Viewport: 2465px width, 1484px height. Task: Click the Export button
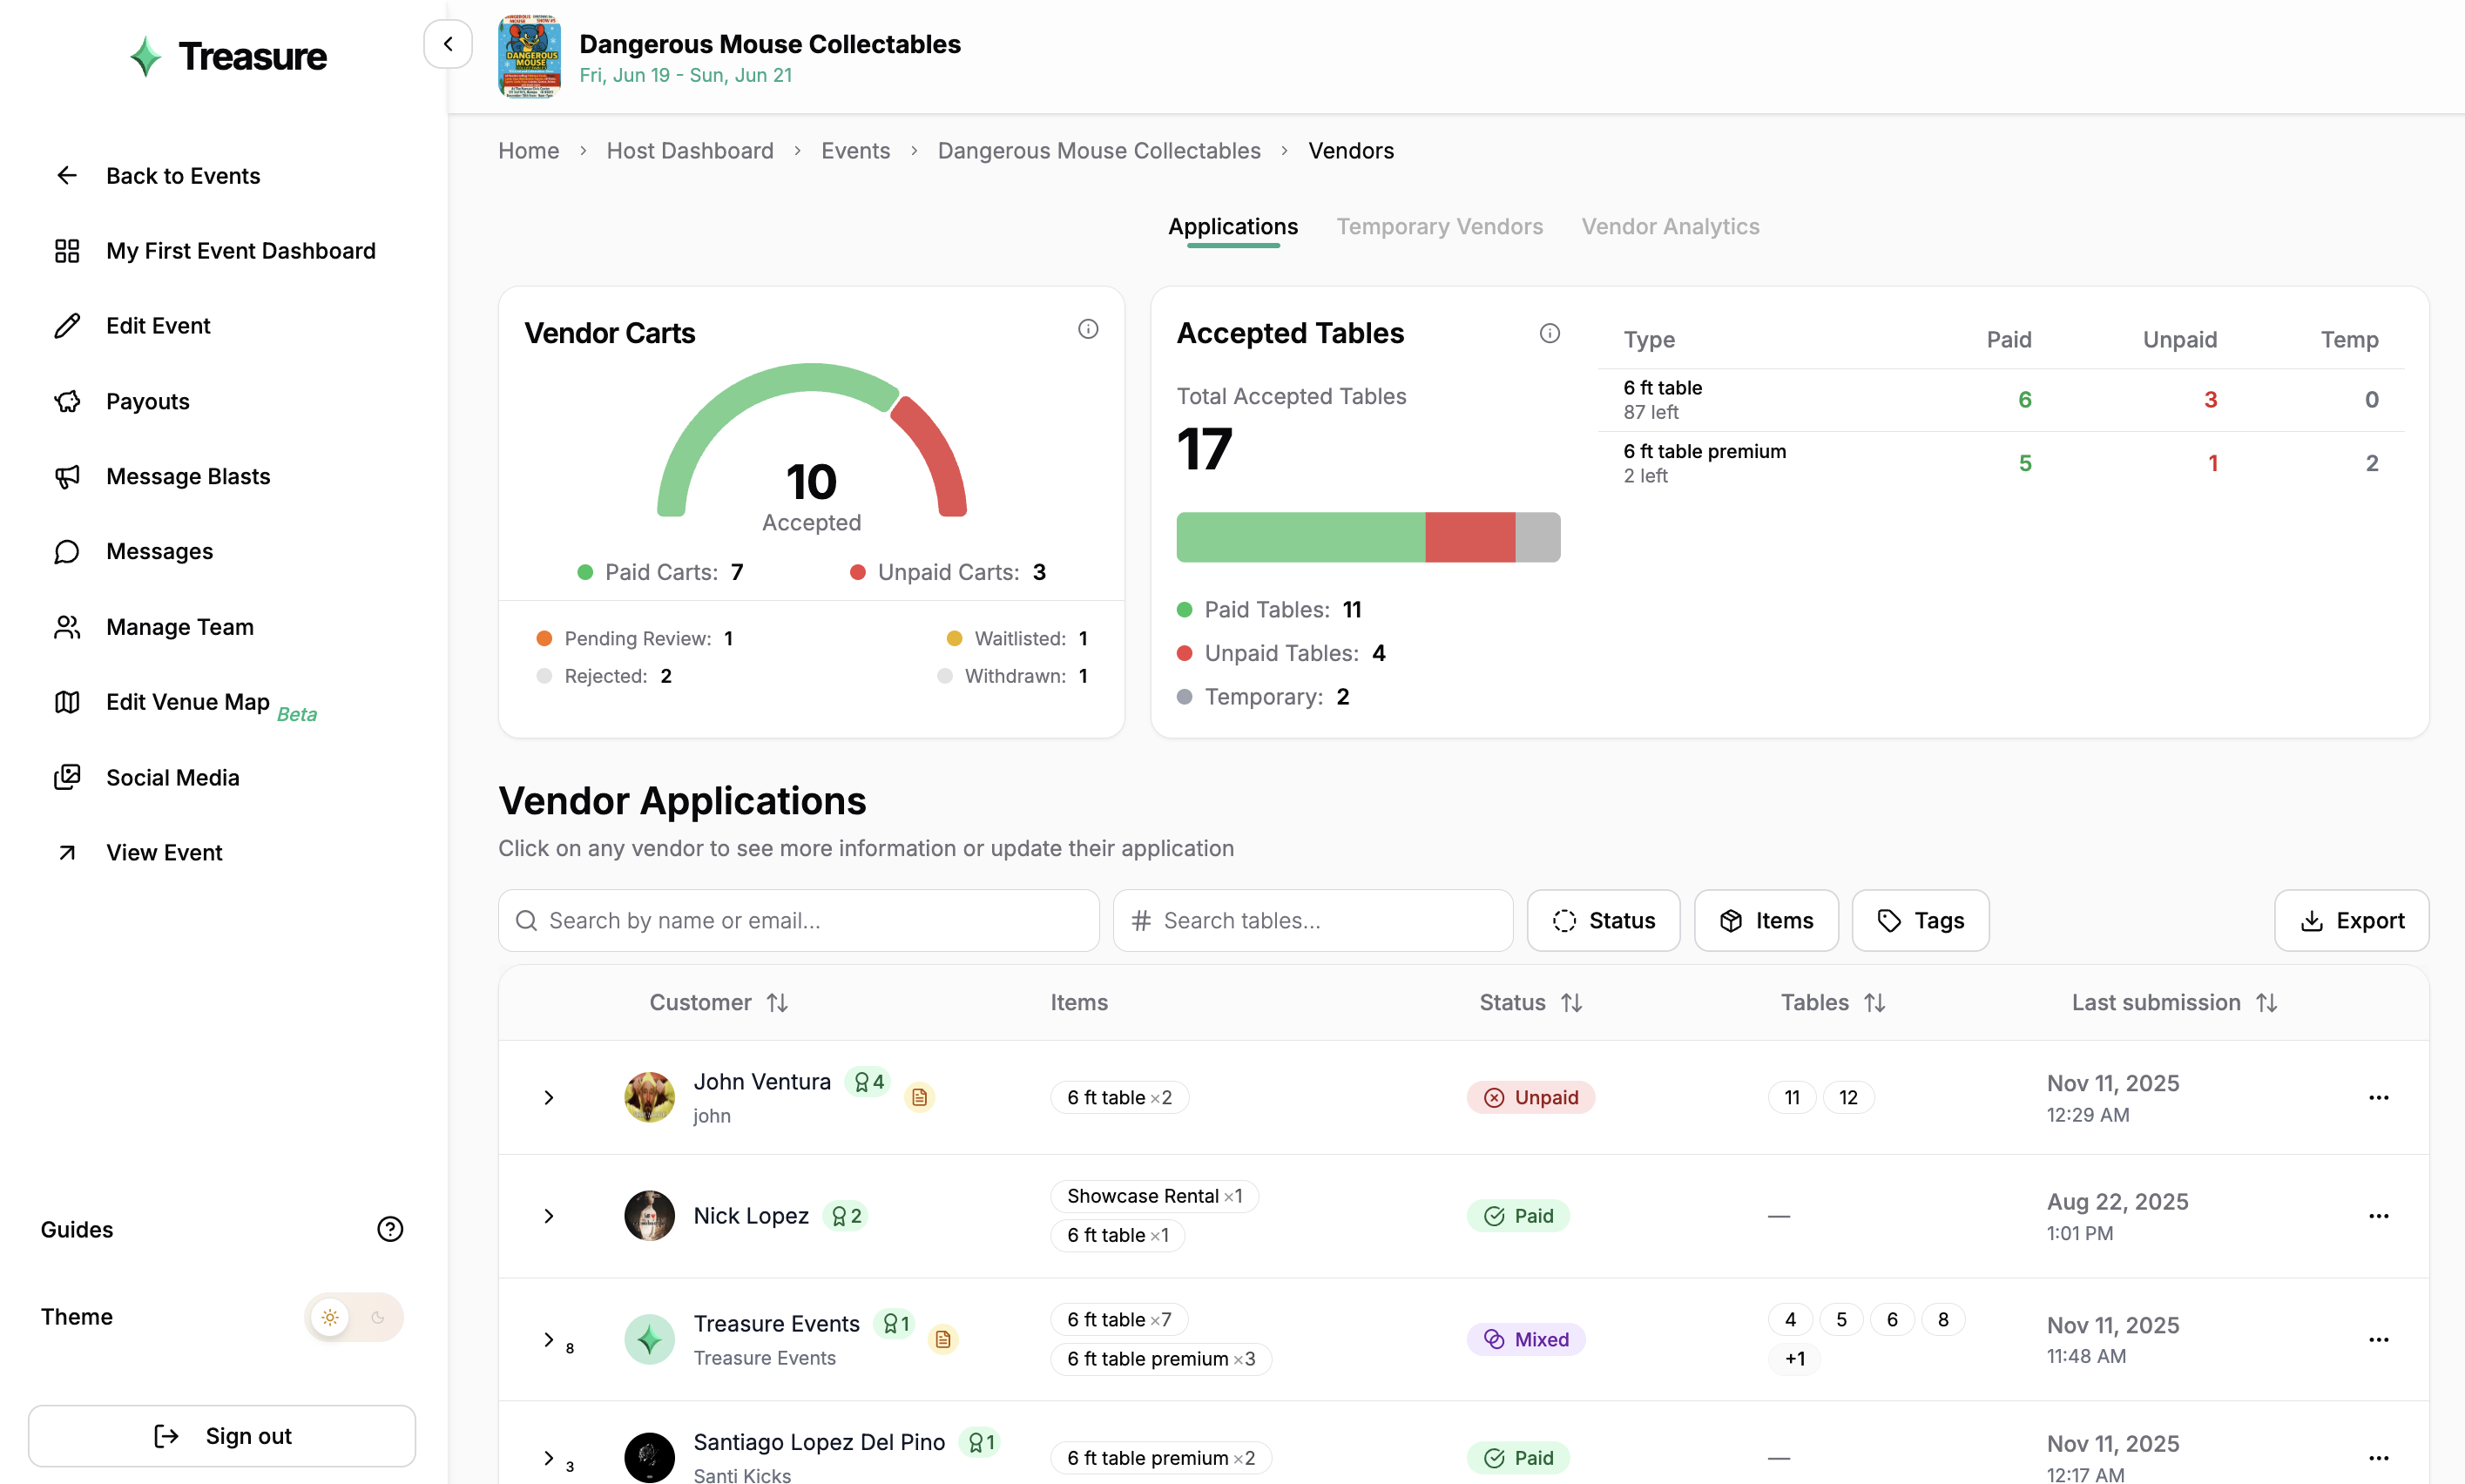pos(2351,920)
